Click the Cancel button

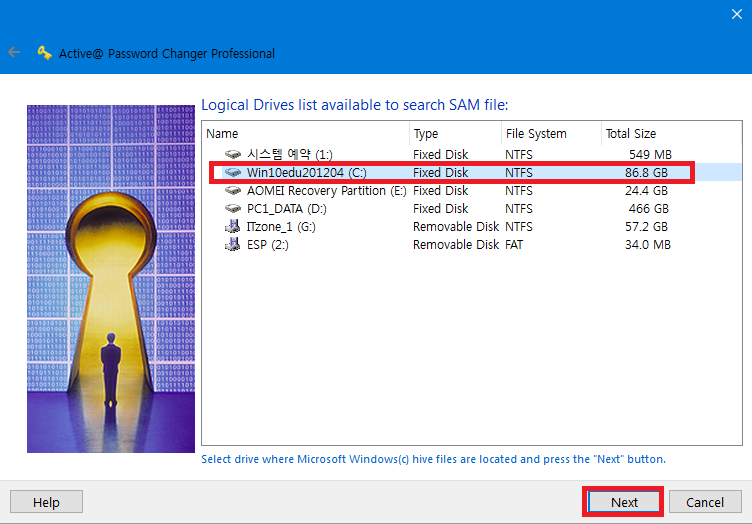pyautogui.click(x=705, y=502)
